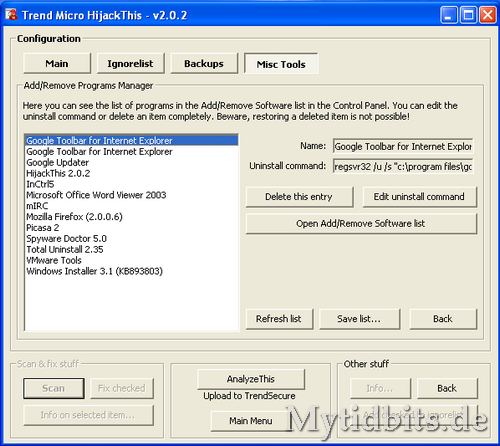
Task: Click the Uninstall command field
Action: (x=403, y=166)
